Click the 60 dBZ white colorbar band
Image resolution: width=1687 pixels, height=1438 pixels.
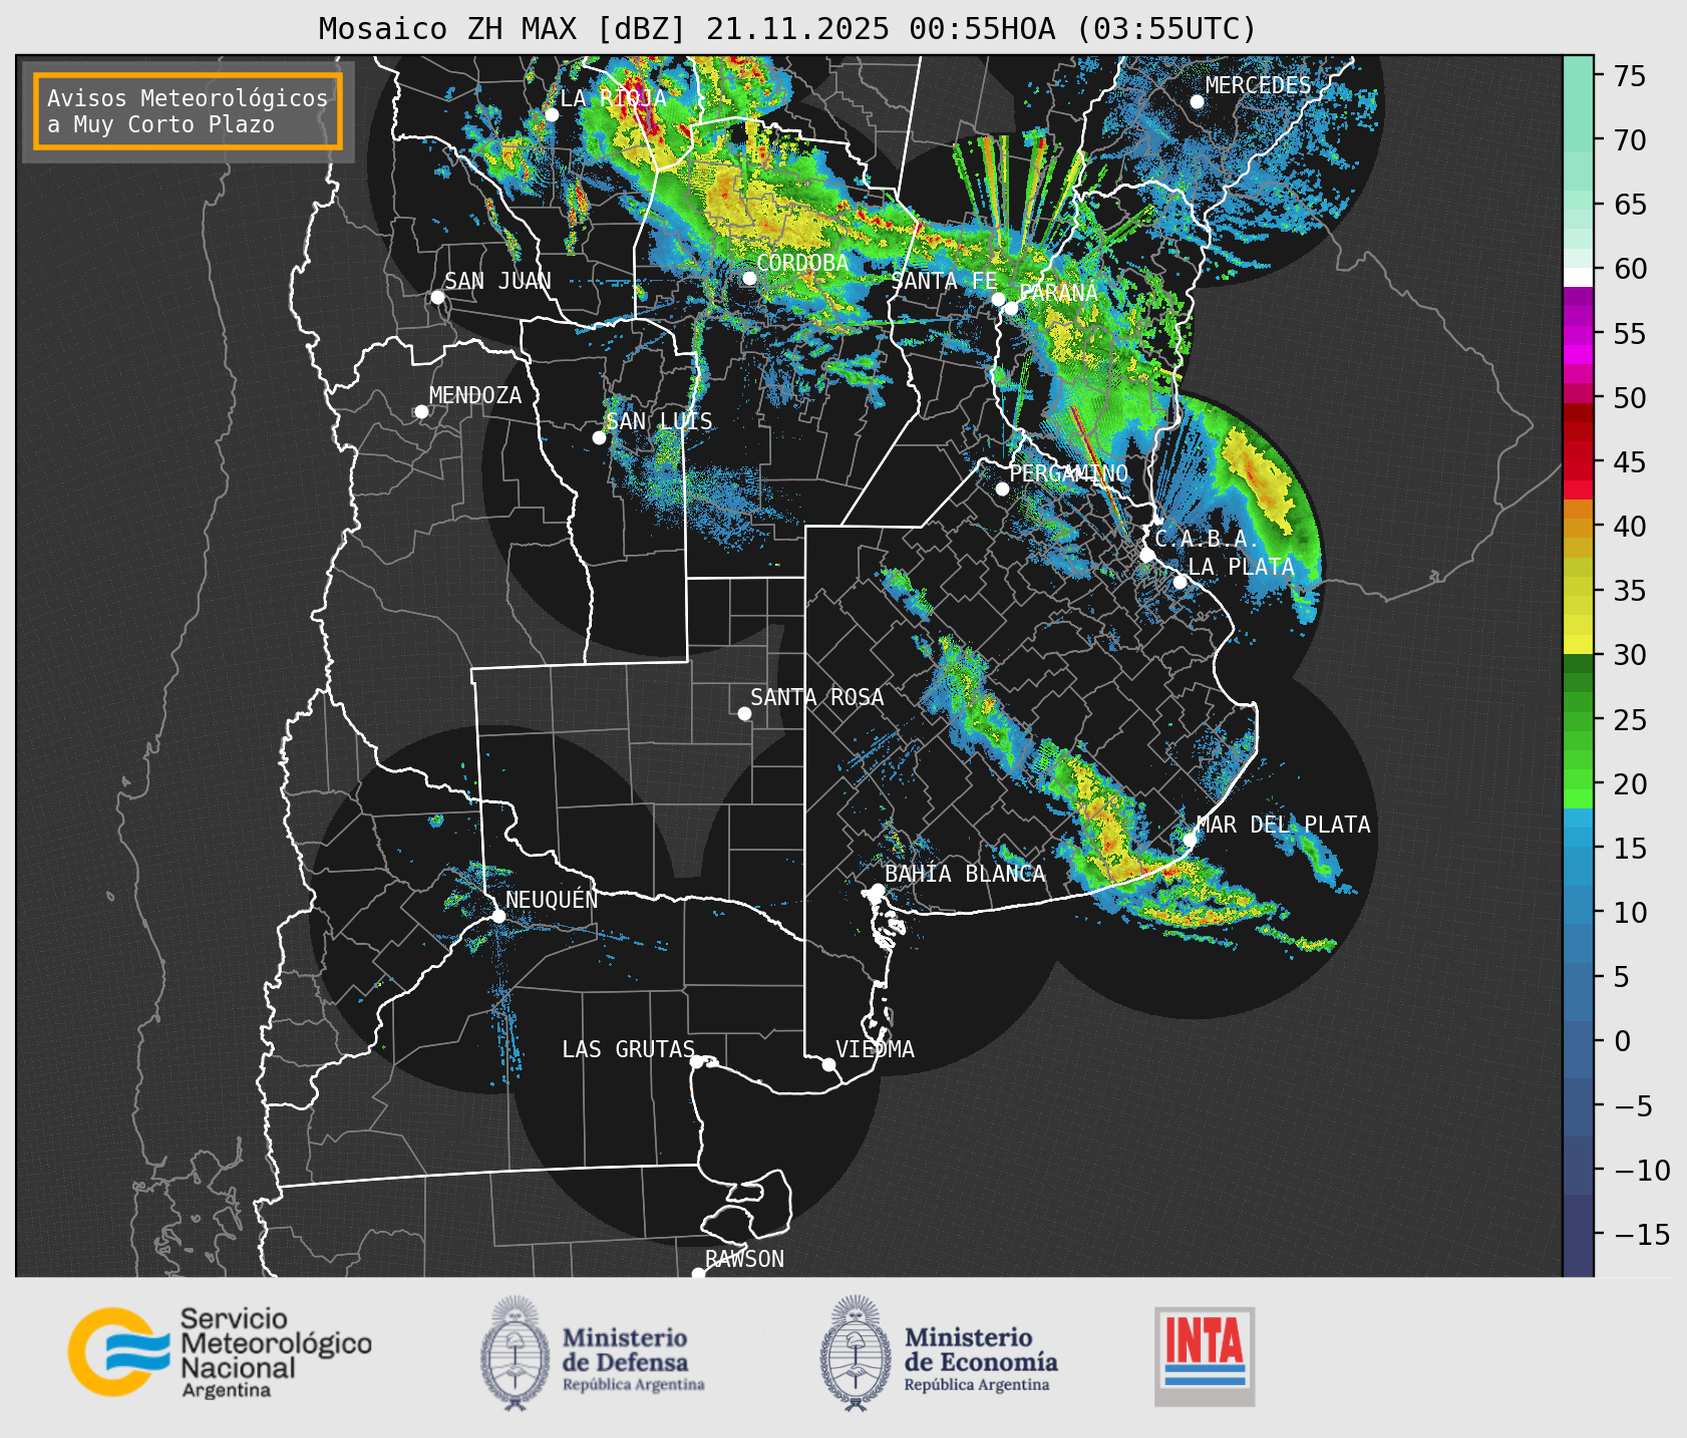coord(1578,276)
